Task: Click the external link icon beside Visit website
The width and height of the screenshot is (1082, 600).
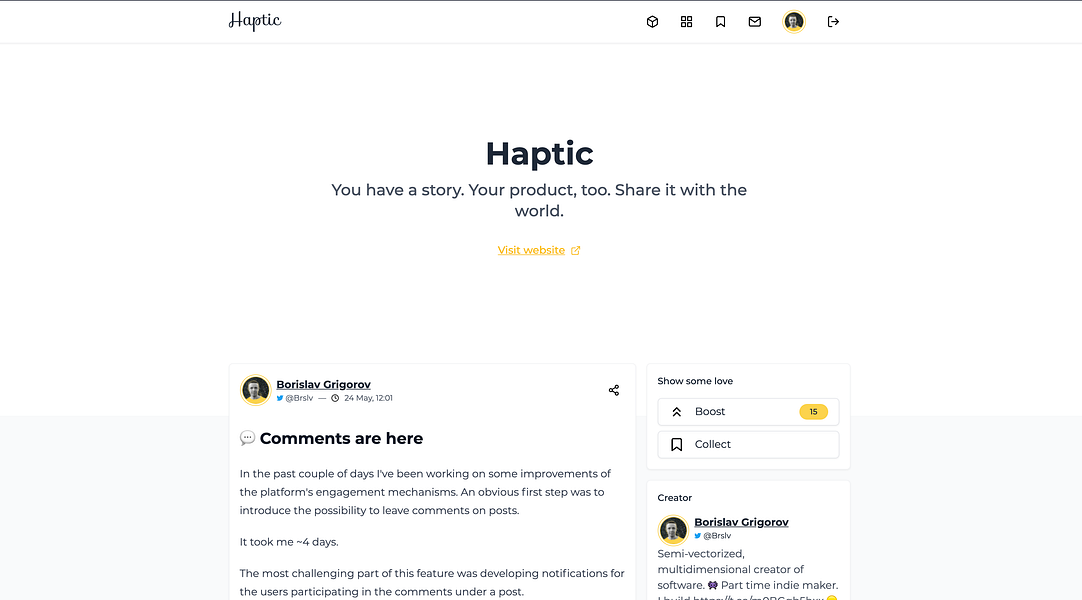Action: pyautogui.click(x=576, y=250)
